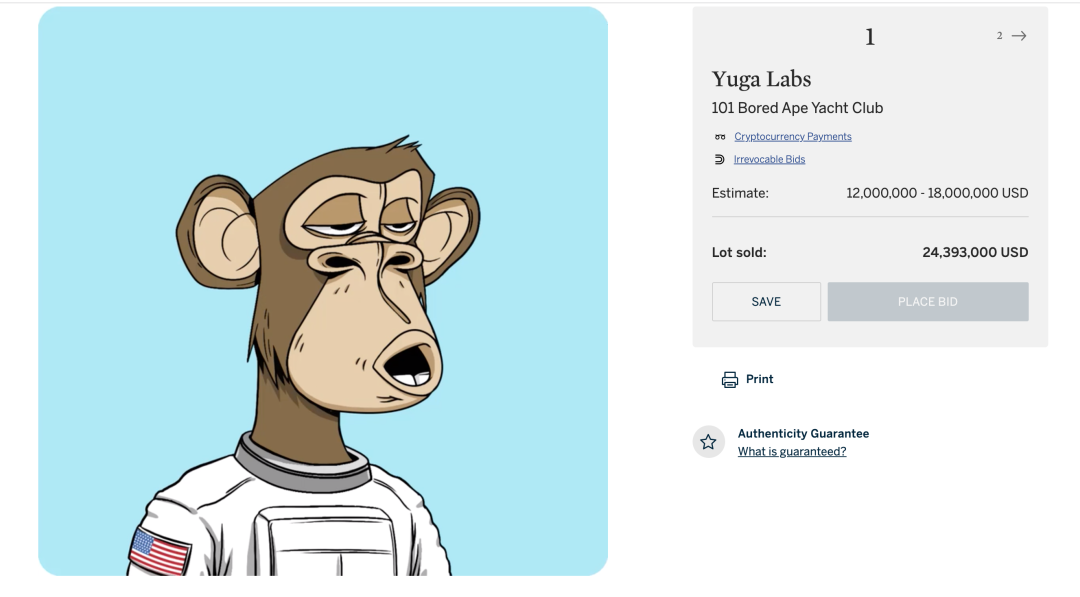The width and height of the screenshot is (1080, 597).
Task: Click the PLACE BID button
Action: point(928,302)
